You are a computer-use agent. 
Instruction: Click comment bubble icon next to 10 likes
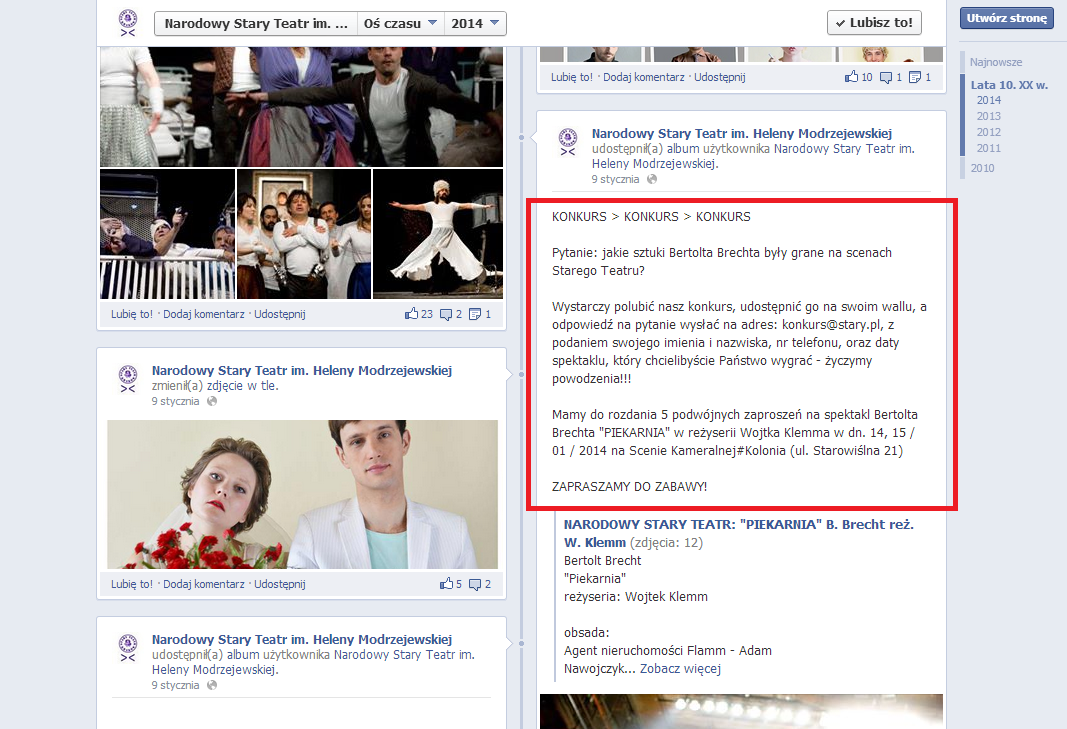tap(885, 78)
